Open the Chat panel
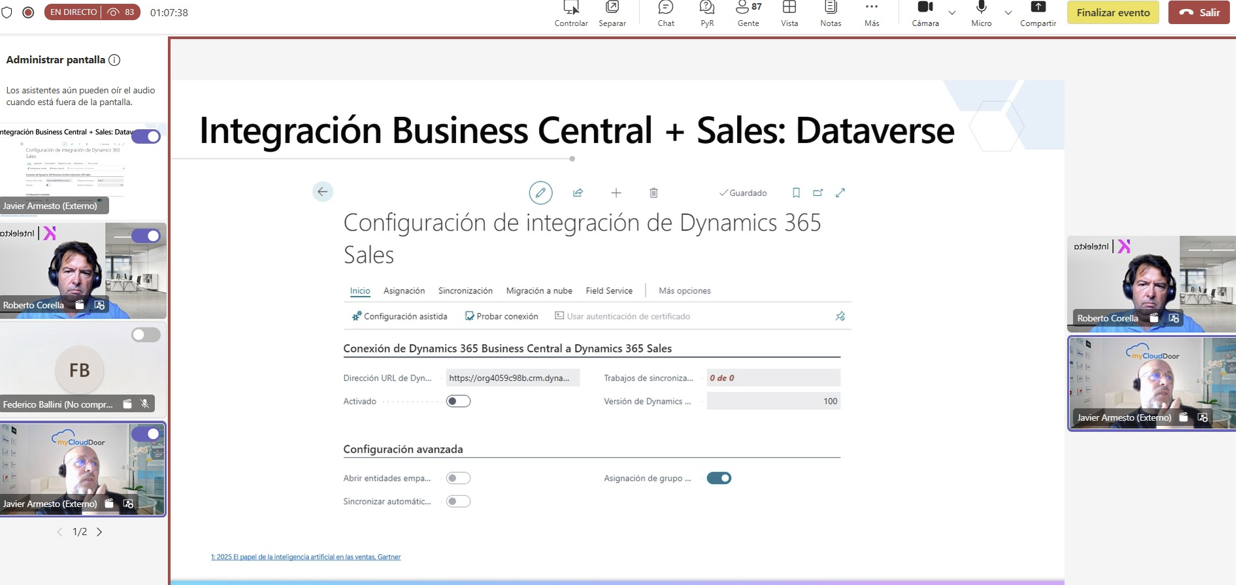1236x585 pixels. 665,13
